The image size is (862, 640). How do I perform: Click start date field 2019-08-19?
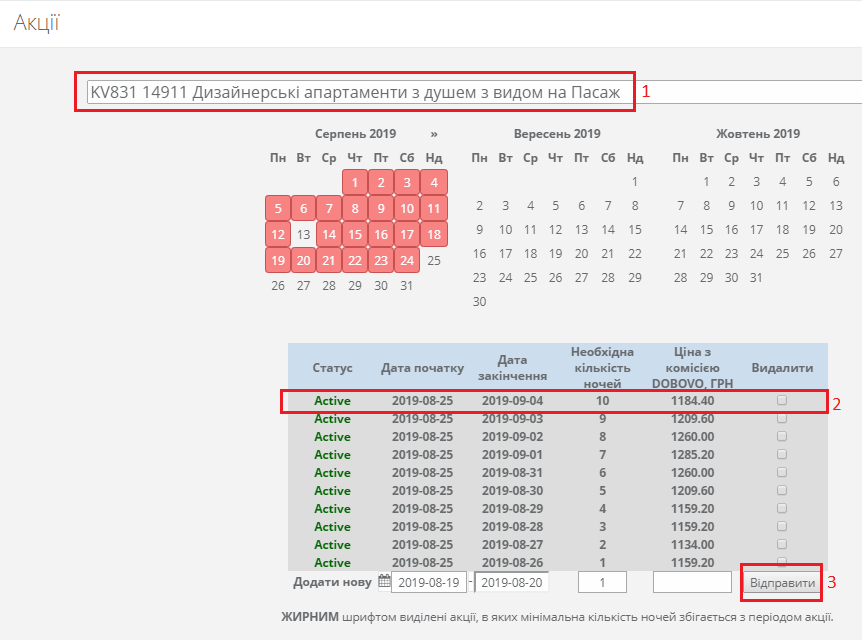[429, 582]
